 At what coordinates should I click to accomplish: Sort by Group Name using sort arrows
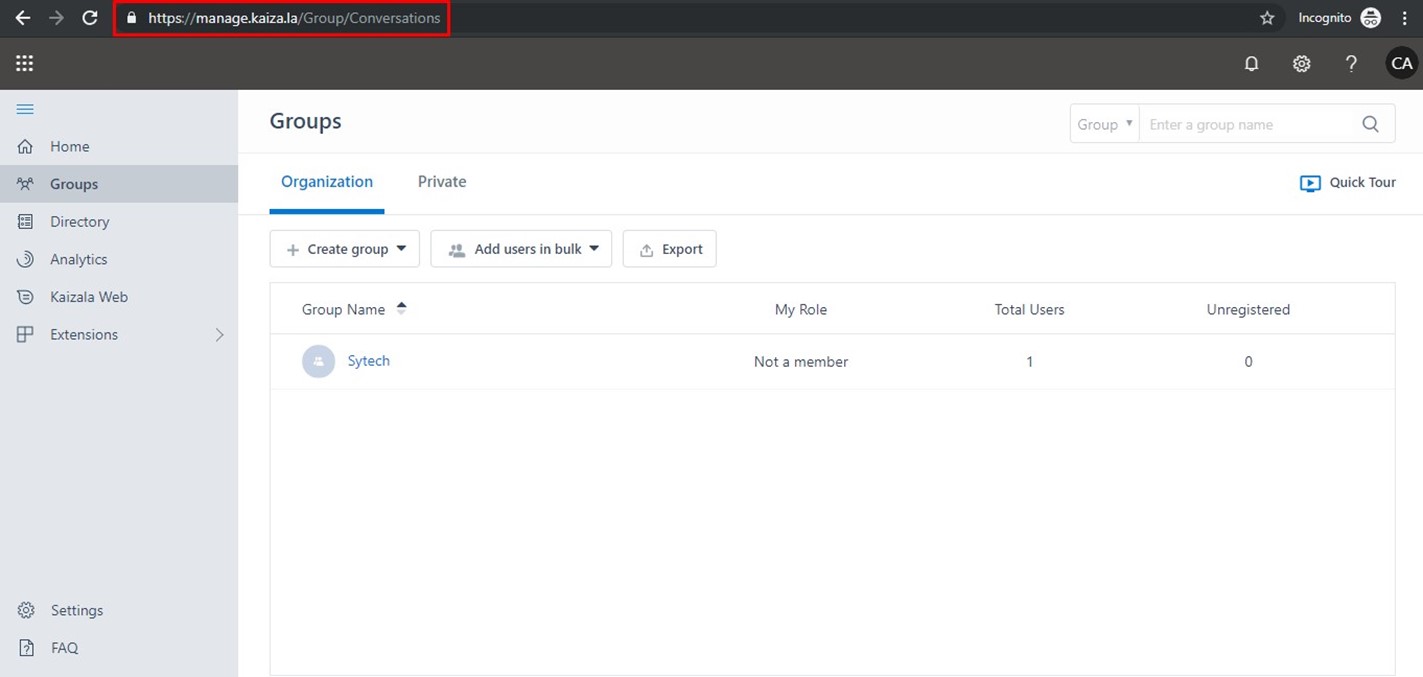(401, 309)
